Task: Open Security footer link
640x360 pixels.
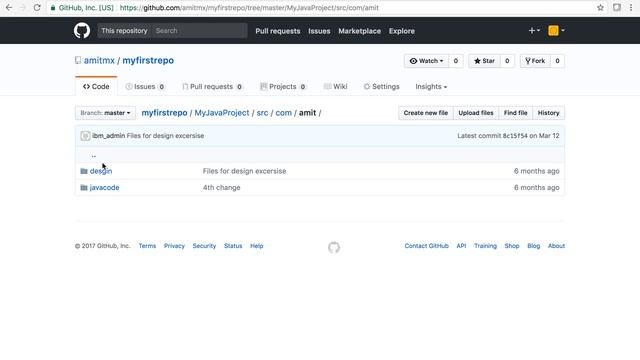Action: 204,246
